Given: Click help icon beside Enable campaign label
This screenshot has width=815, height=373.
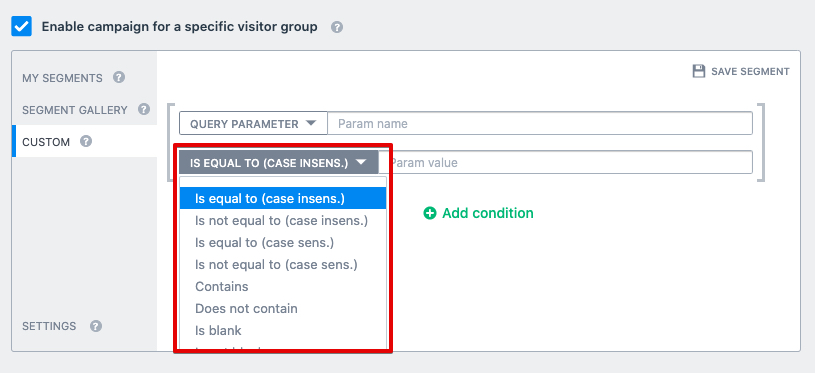Looking at the screenshot, I should click(x=337, y=27).
